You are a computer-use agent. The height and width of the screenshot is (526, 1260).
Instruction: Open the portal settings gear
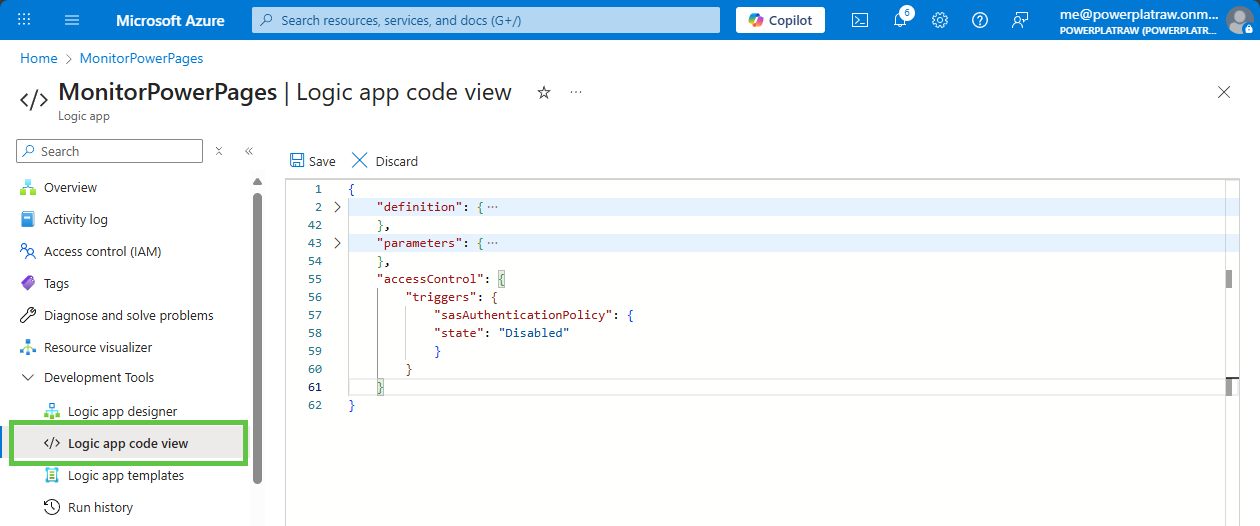click(x=940, y=20)
